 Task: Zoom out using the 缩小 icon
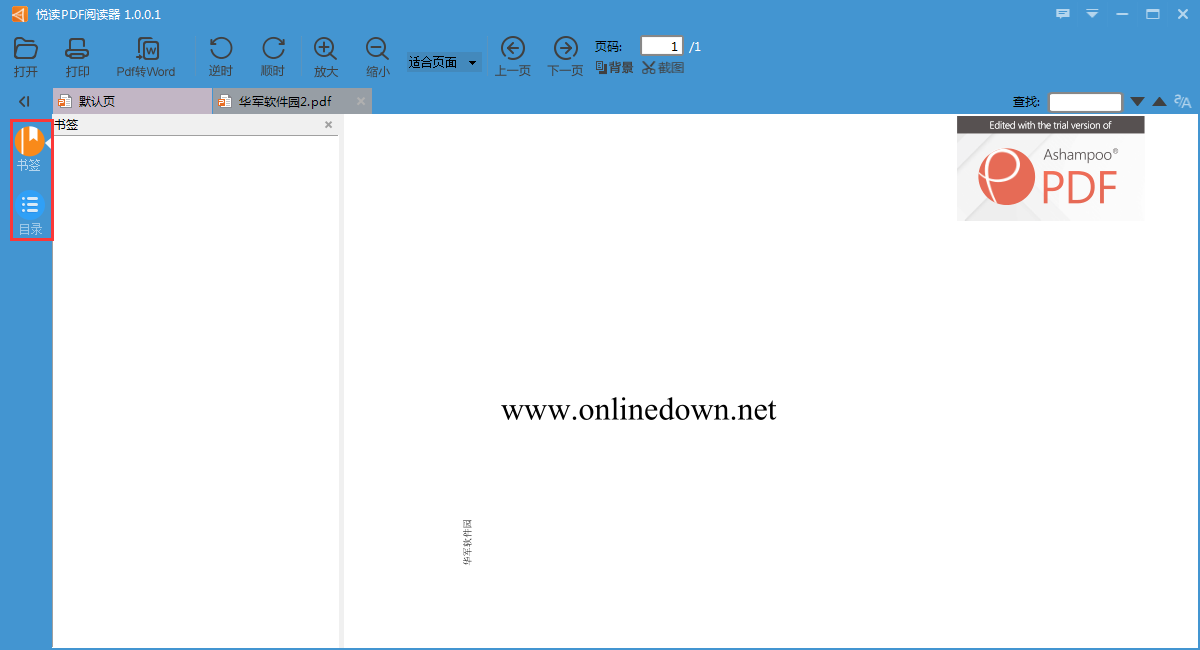(x=377, y=49)
